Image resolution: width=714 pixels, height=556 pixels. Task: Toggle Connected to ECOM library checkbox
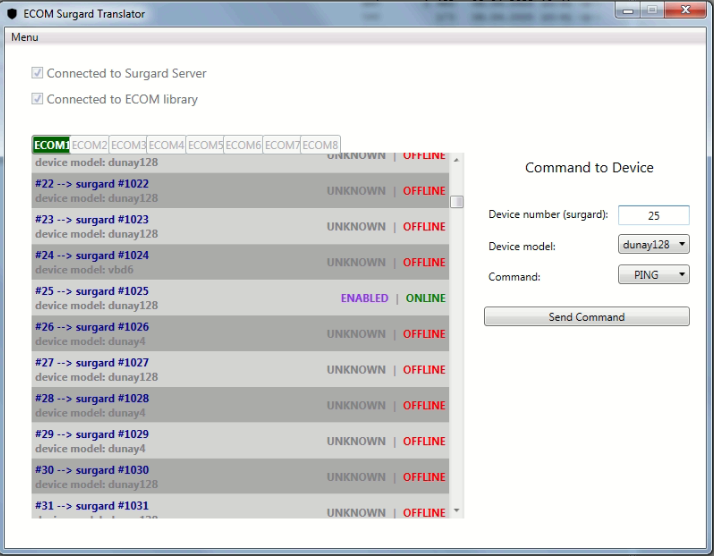(x=37, y=99)
